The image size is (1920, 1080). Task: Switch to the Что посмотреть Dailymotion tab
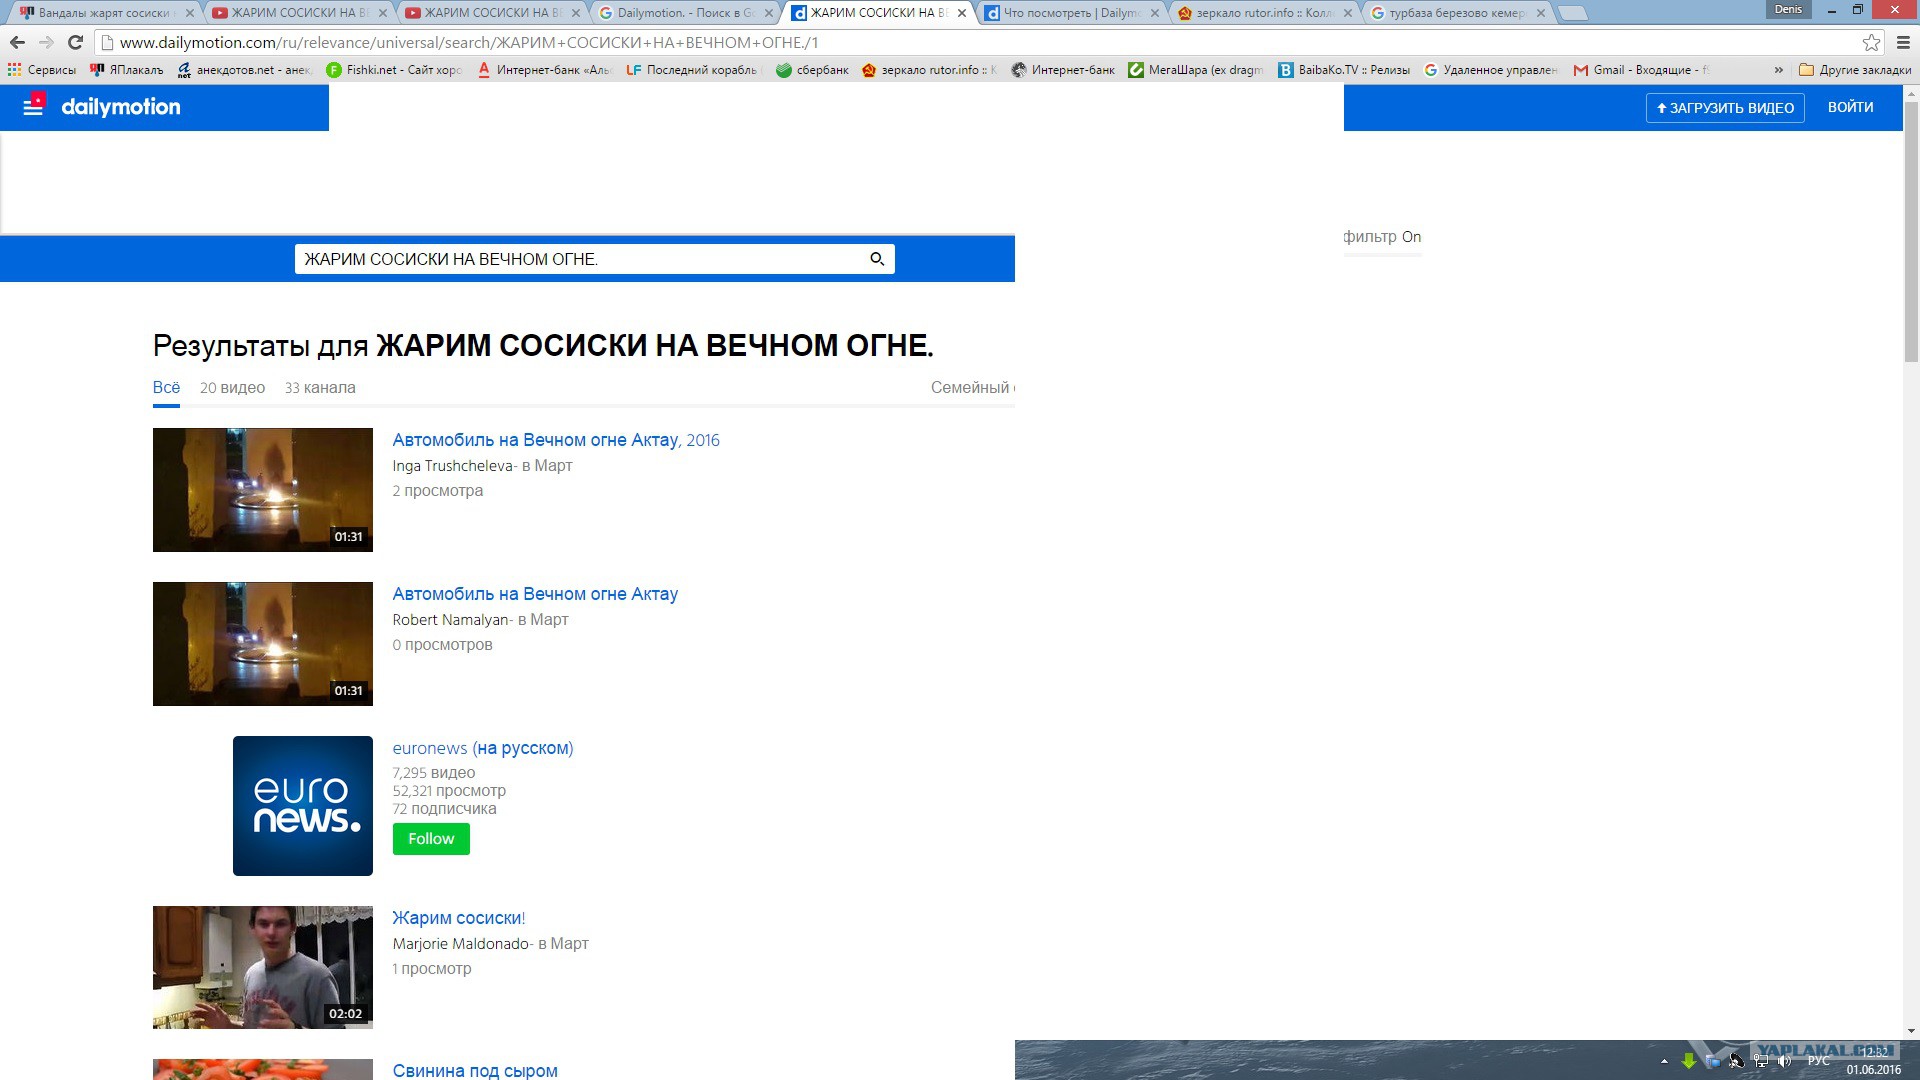(x=1071, y=13)
